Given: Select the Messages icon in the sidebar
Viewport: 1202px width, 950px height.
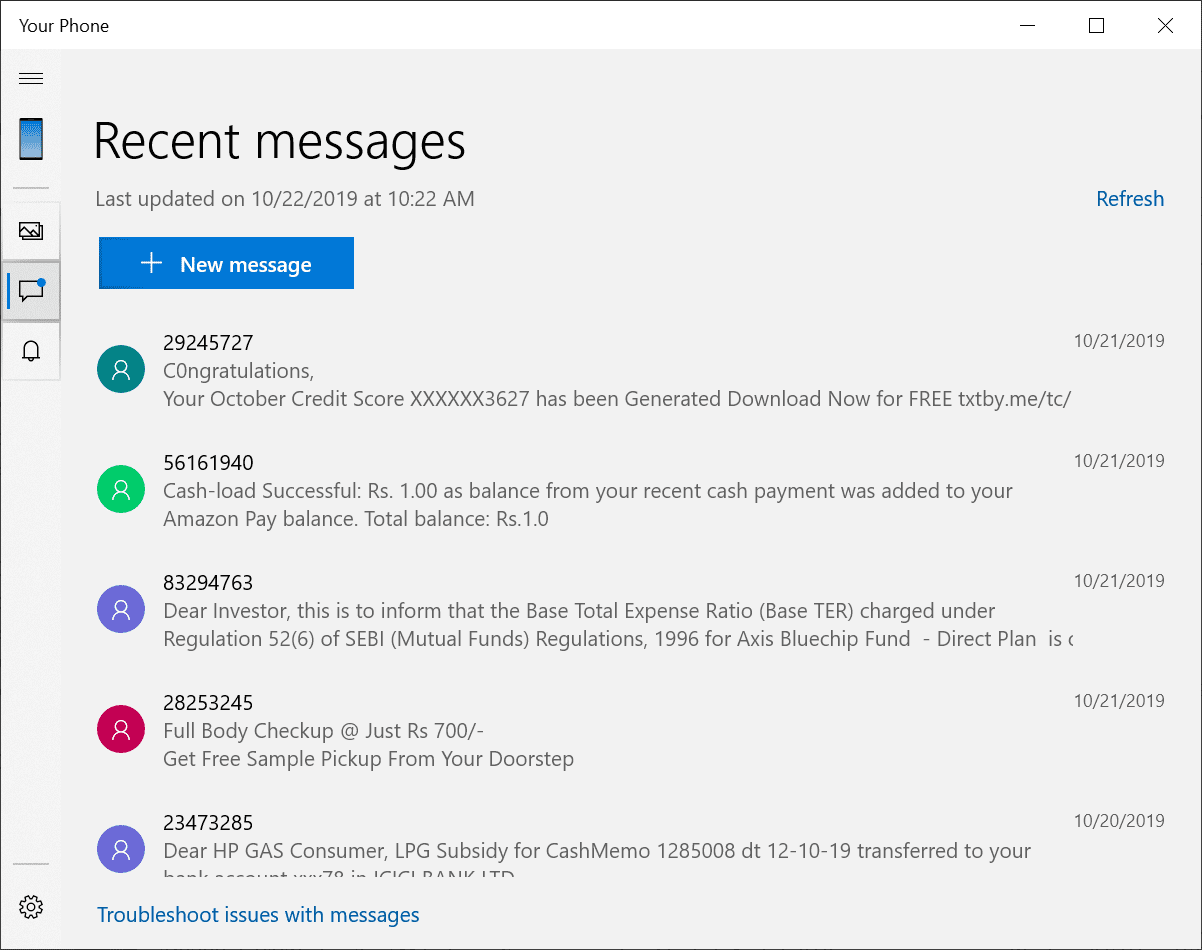Looking at the screenshot, I should point(31,290).
